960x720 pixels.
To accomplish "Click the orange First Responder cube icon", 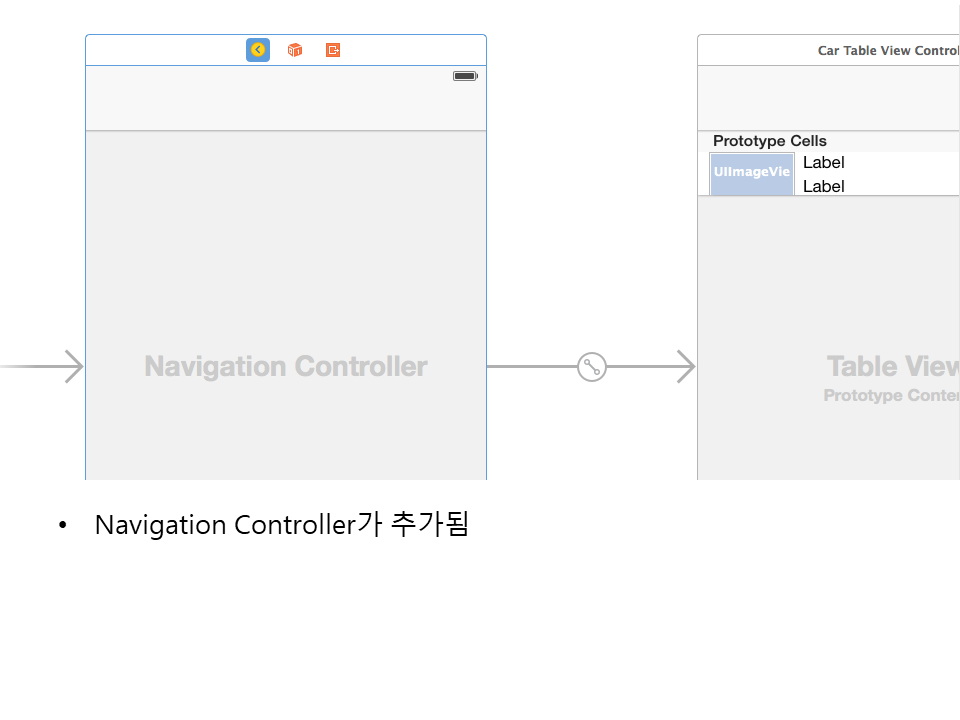I will [295, 50].
